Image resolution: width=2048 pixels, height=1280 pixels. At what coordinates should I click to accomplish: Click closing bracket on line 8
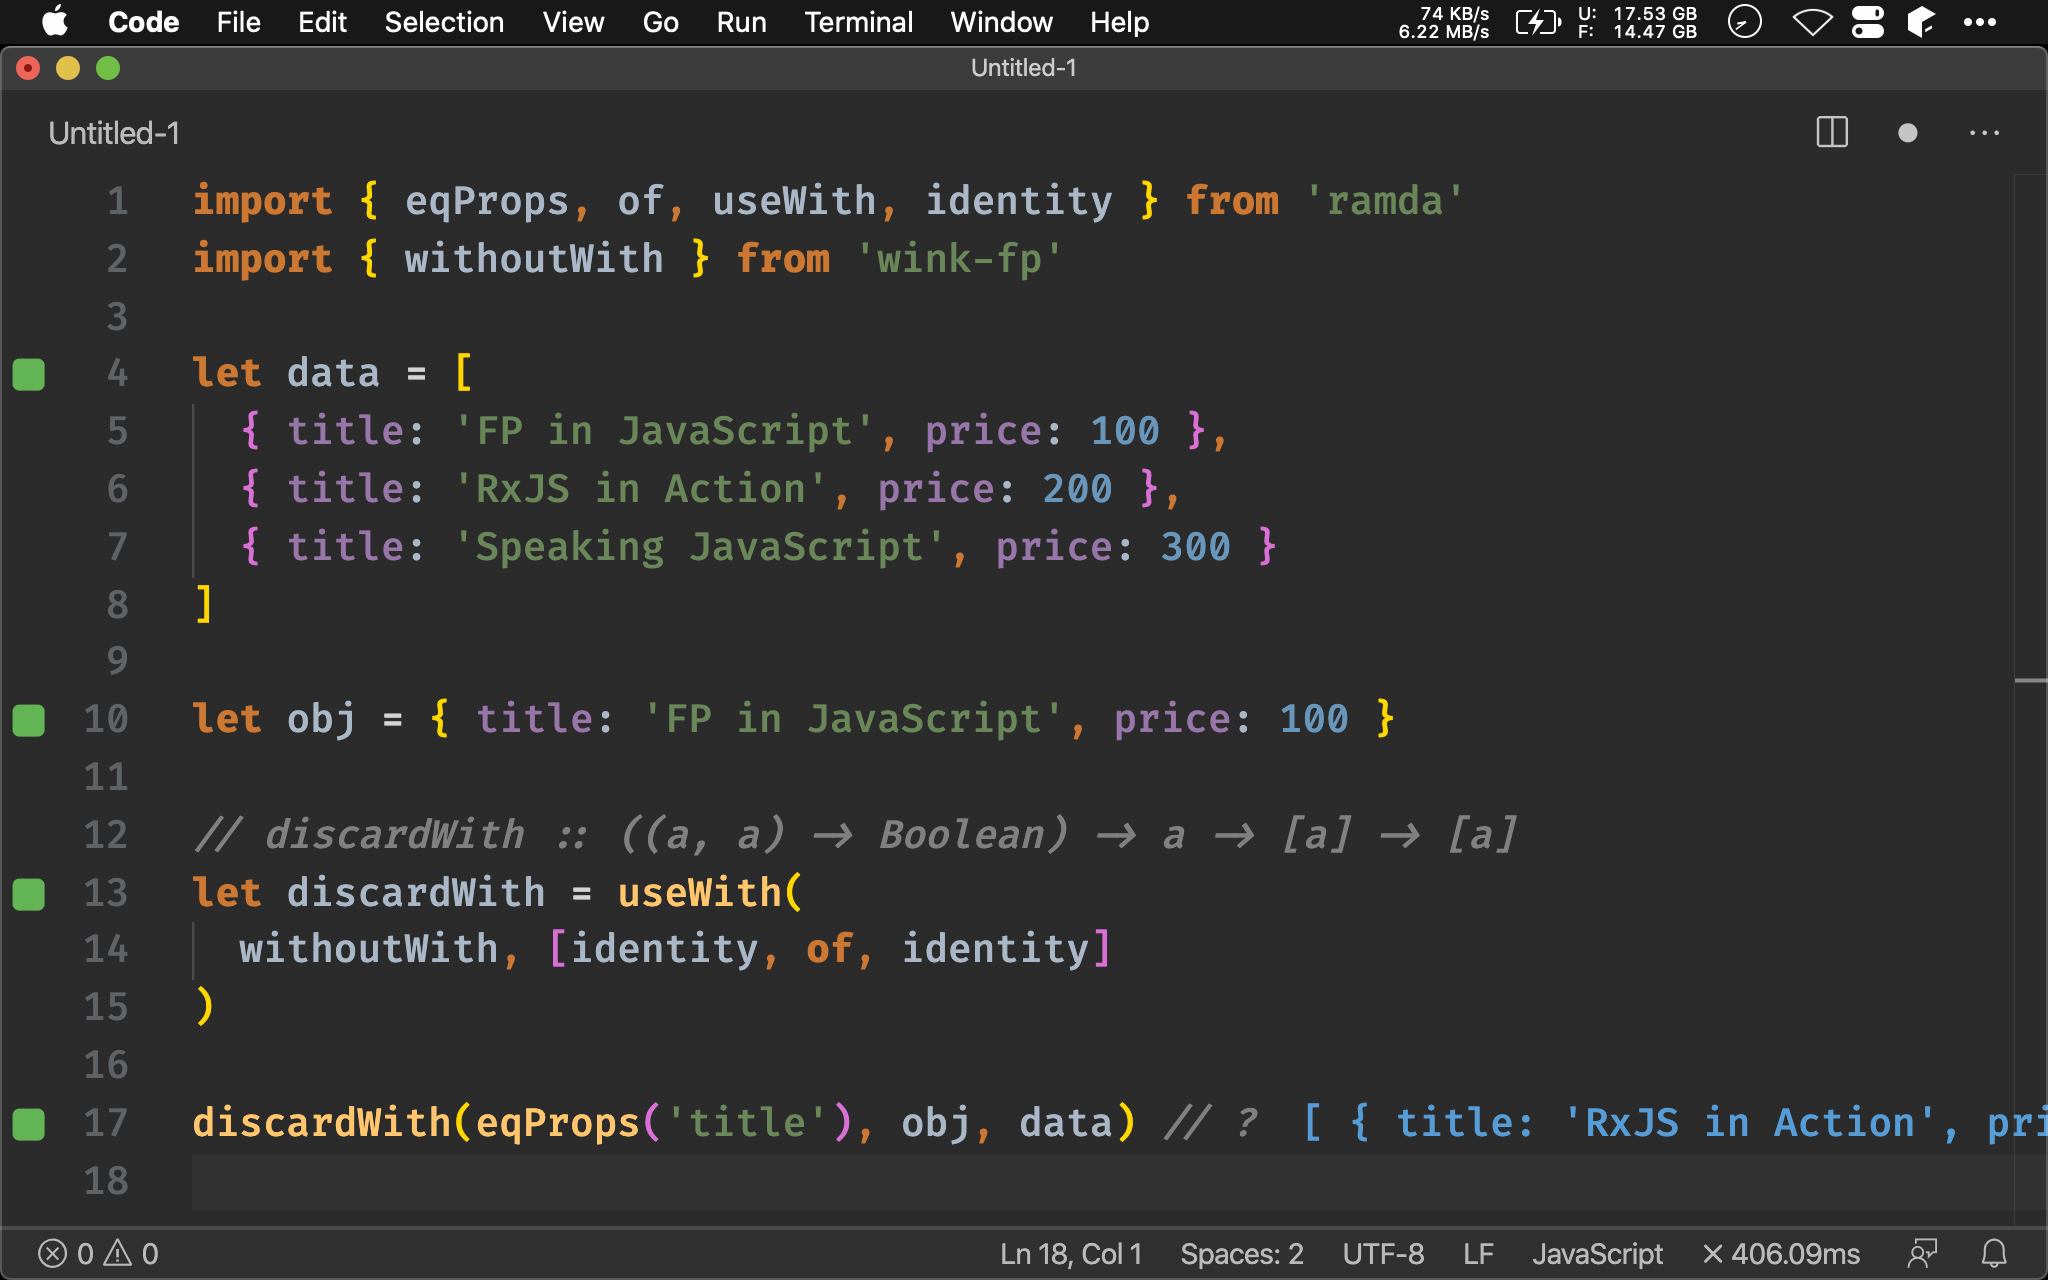[204, 605]
